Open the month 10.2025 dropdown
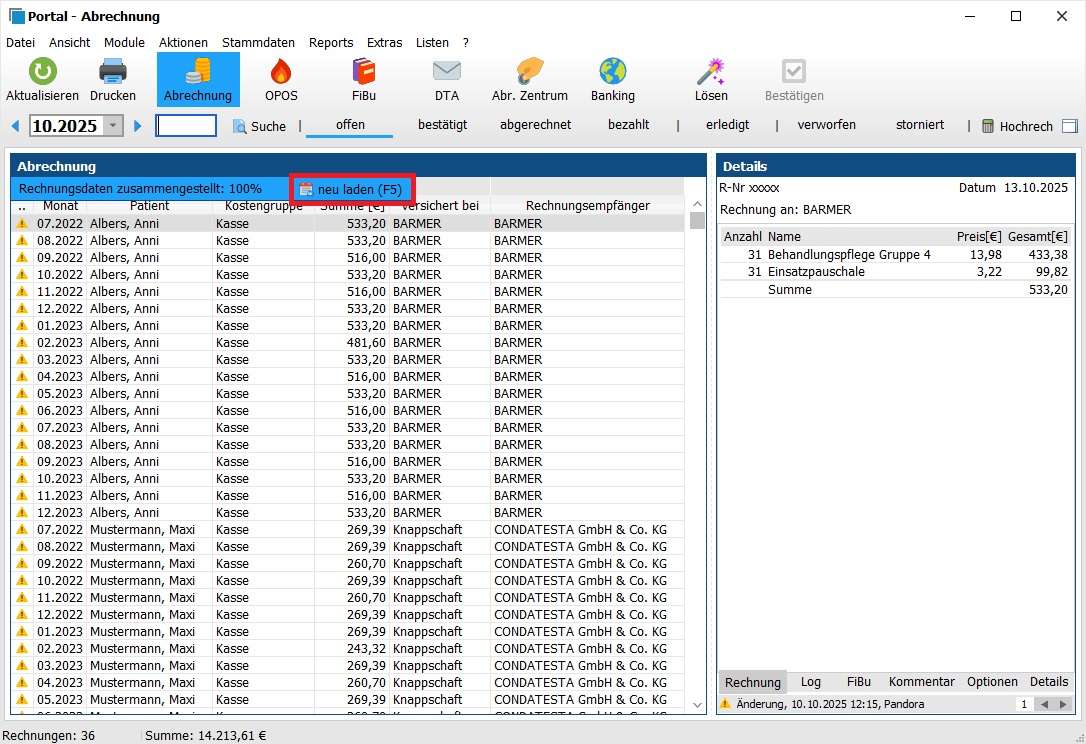 [113, 126]
